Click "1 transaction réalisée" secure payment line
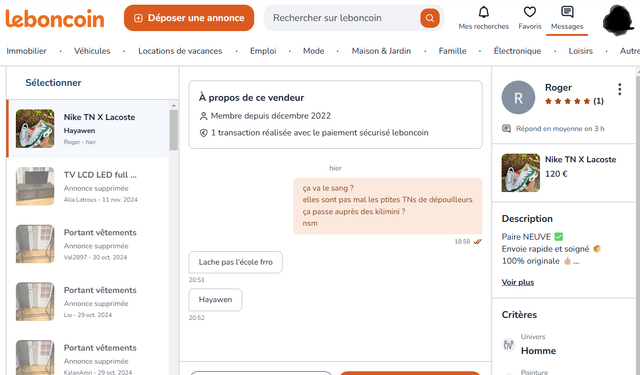 point(320,133)
